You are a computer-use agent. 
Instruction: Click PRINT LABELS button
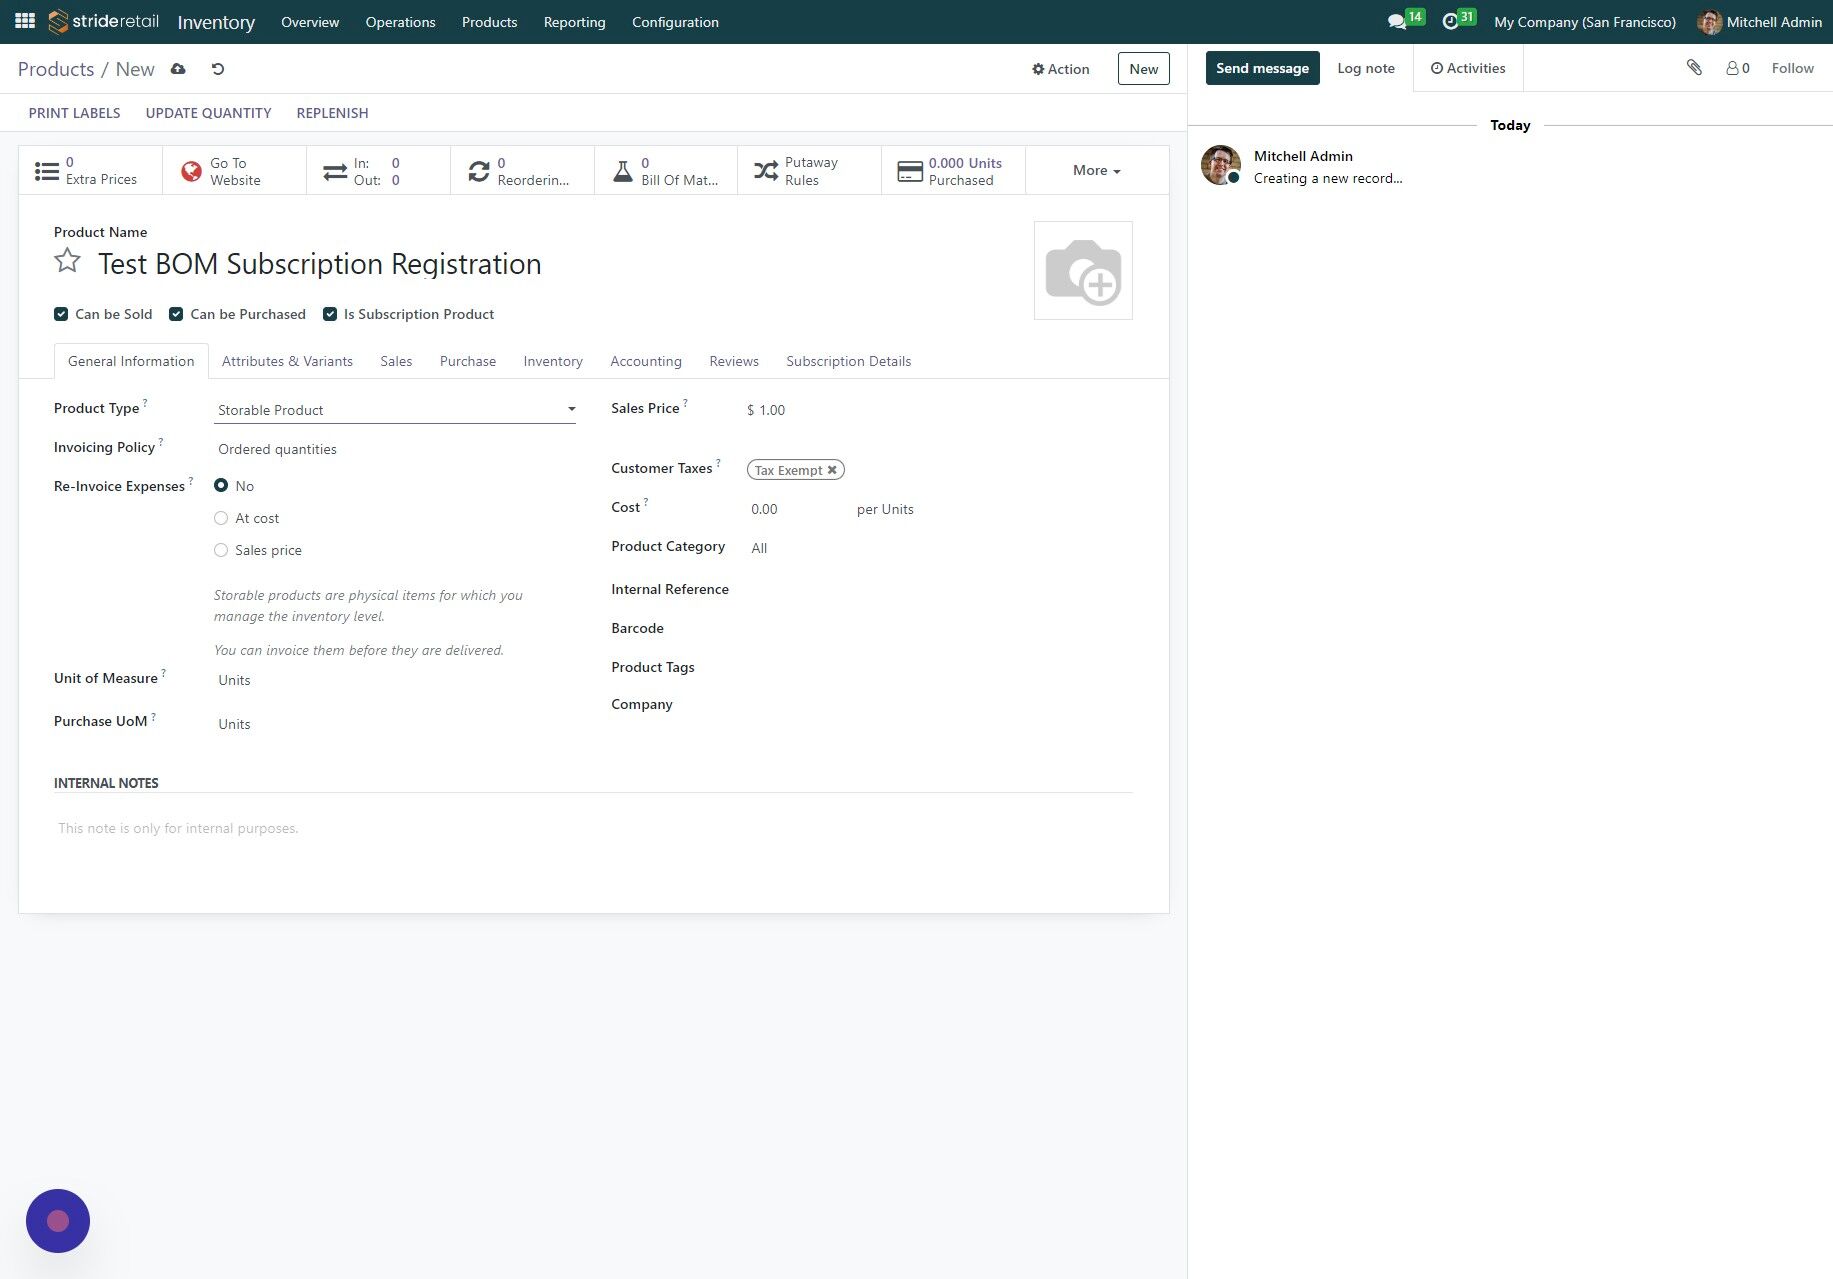[x=74, y=113]
